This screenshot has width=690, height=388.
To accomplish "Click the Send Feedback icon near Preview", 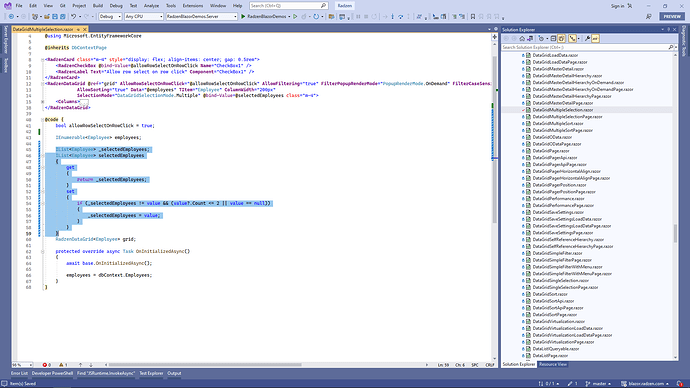I will click(x=649, y=16).
